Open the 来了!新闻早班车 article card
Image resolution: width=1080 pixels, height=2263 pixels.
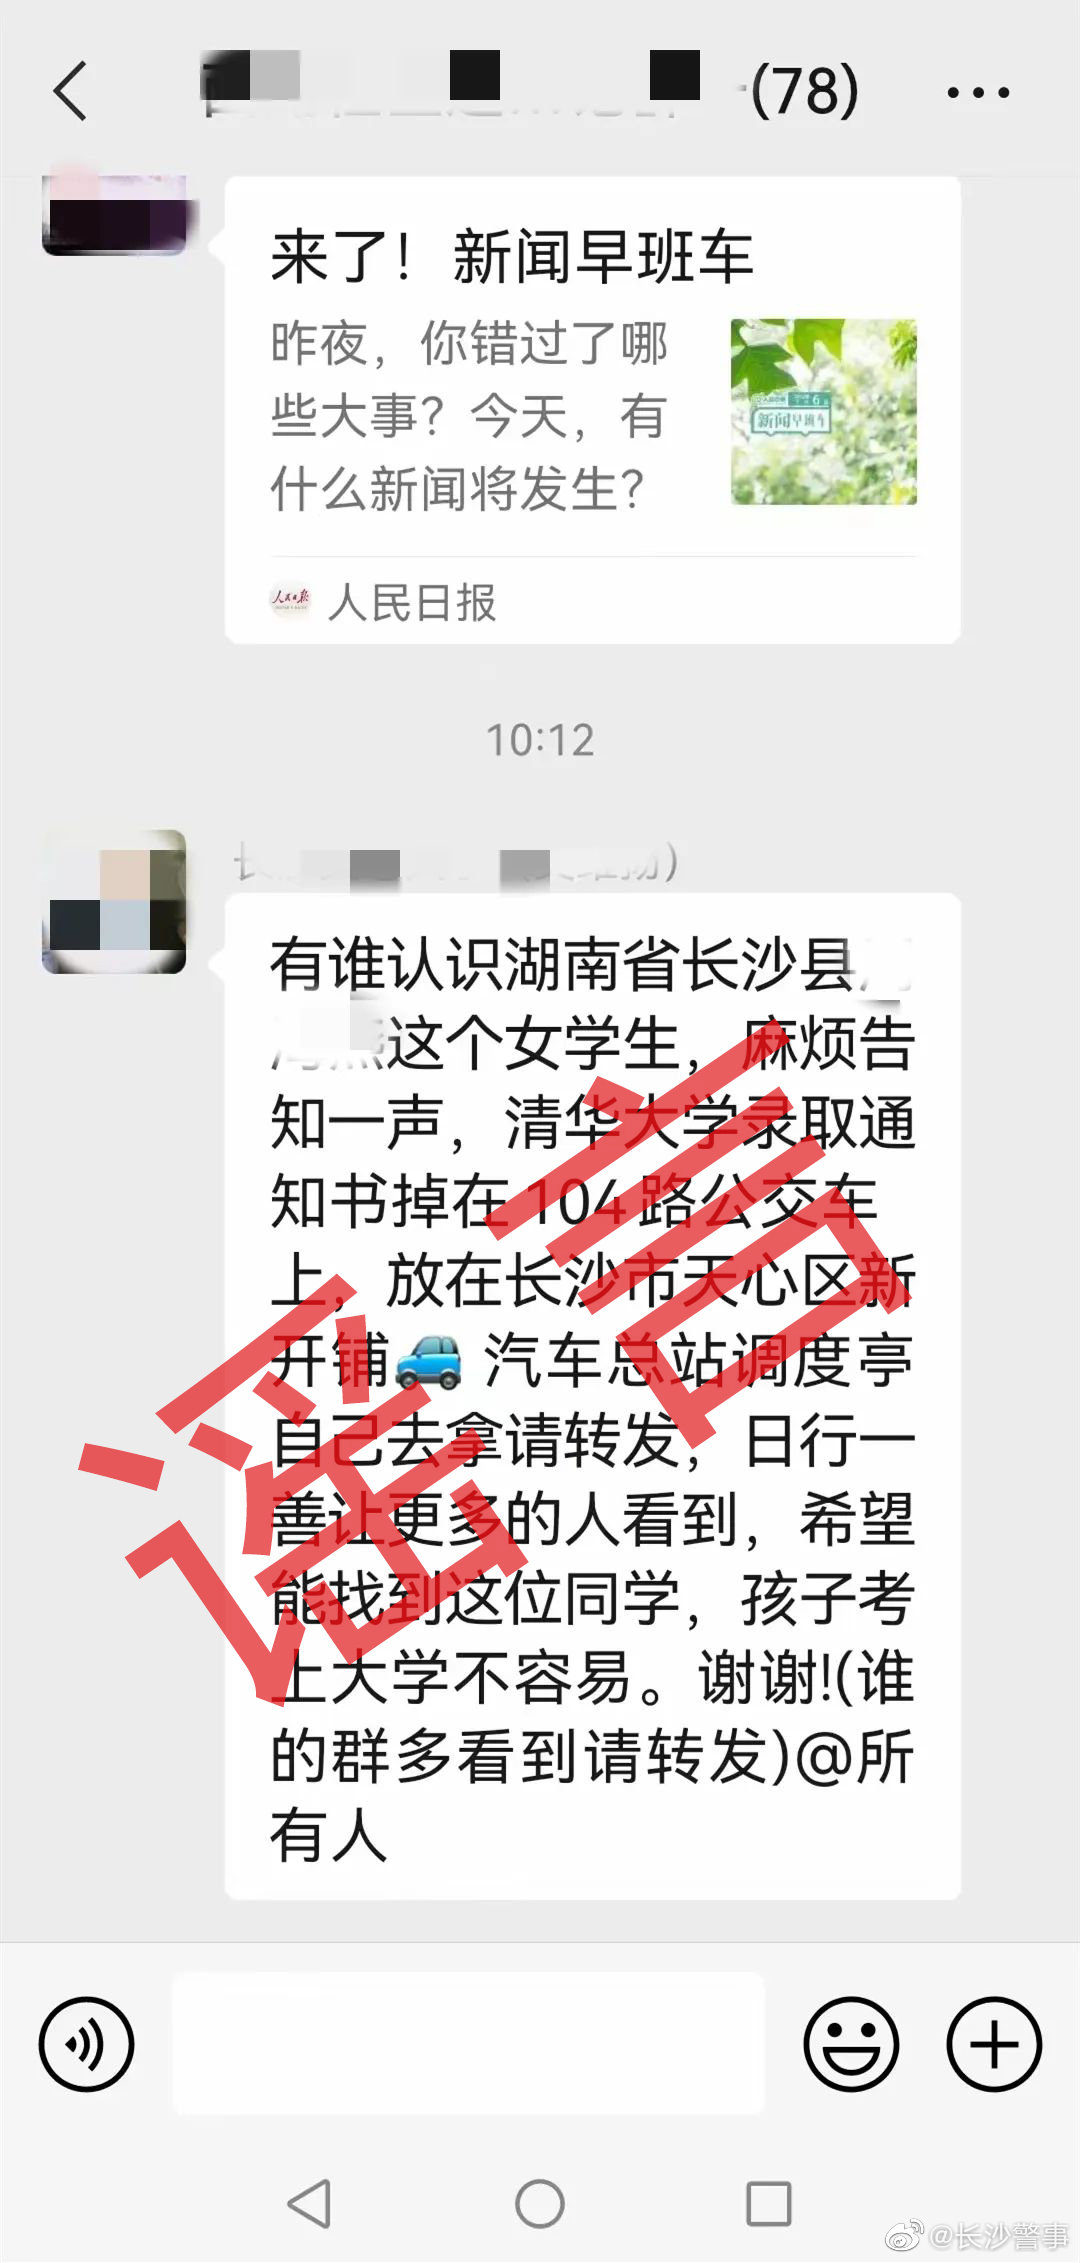coord(593,410)
